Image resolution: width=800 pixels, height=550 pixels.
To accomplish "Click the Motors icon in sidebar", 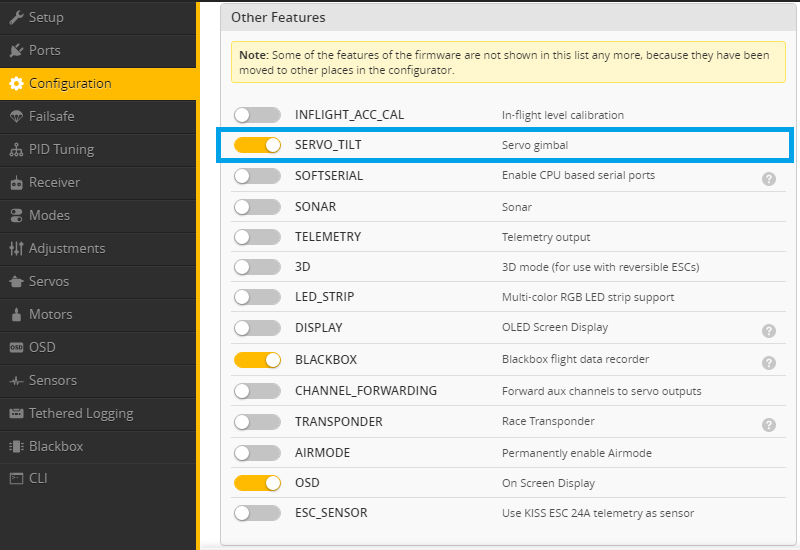I will pos(16,314).
